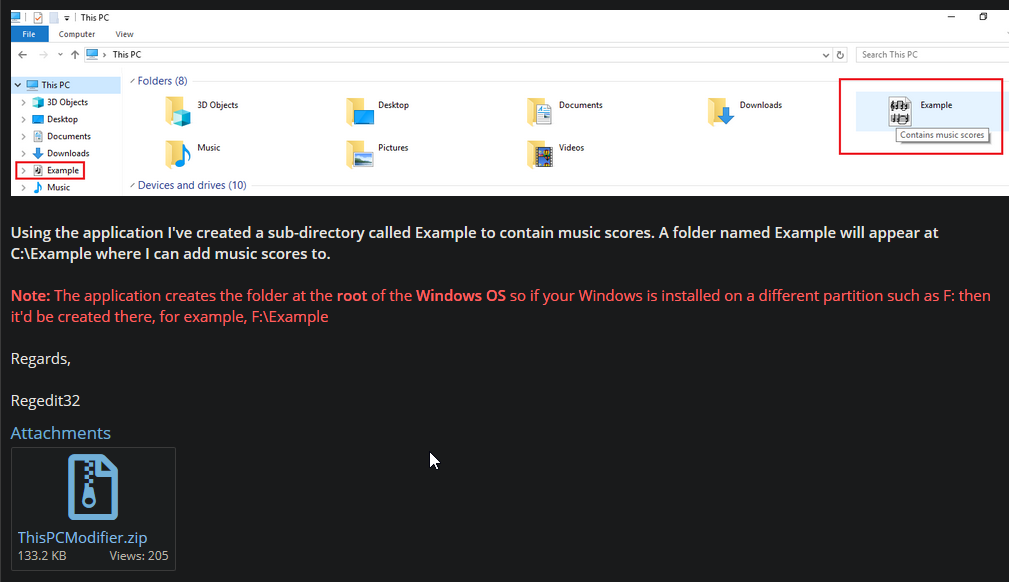
Task: Open the File menu tab
Action: (29, 34)
